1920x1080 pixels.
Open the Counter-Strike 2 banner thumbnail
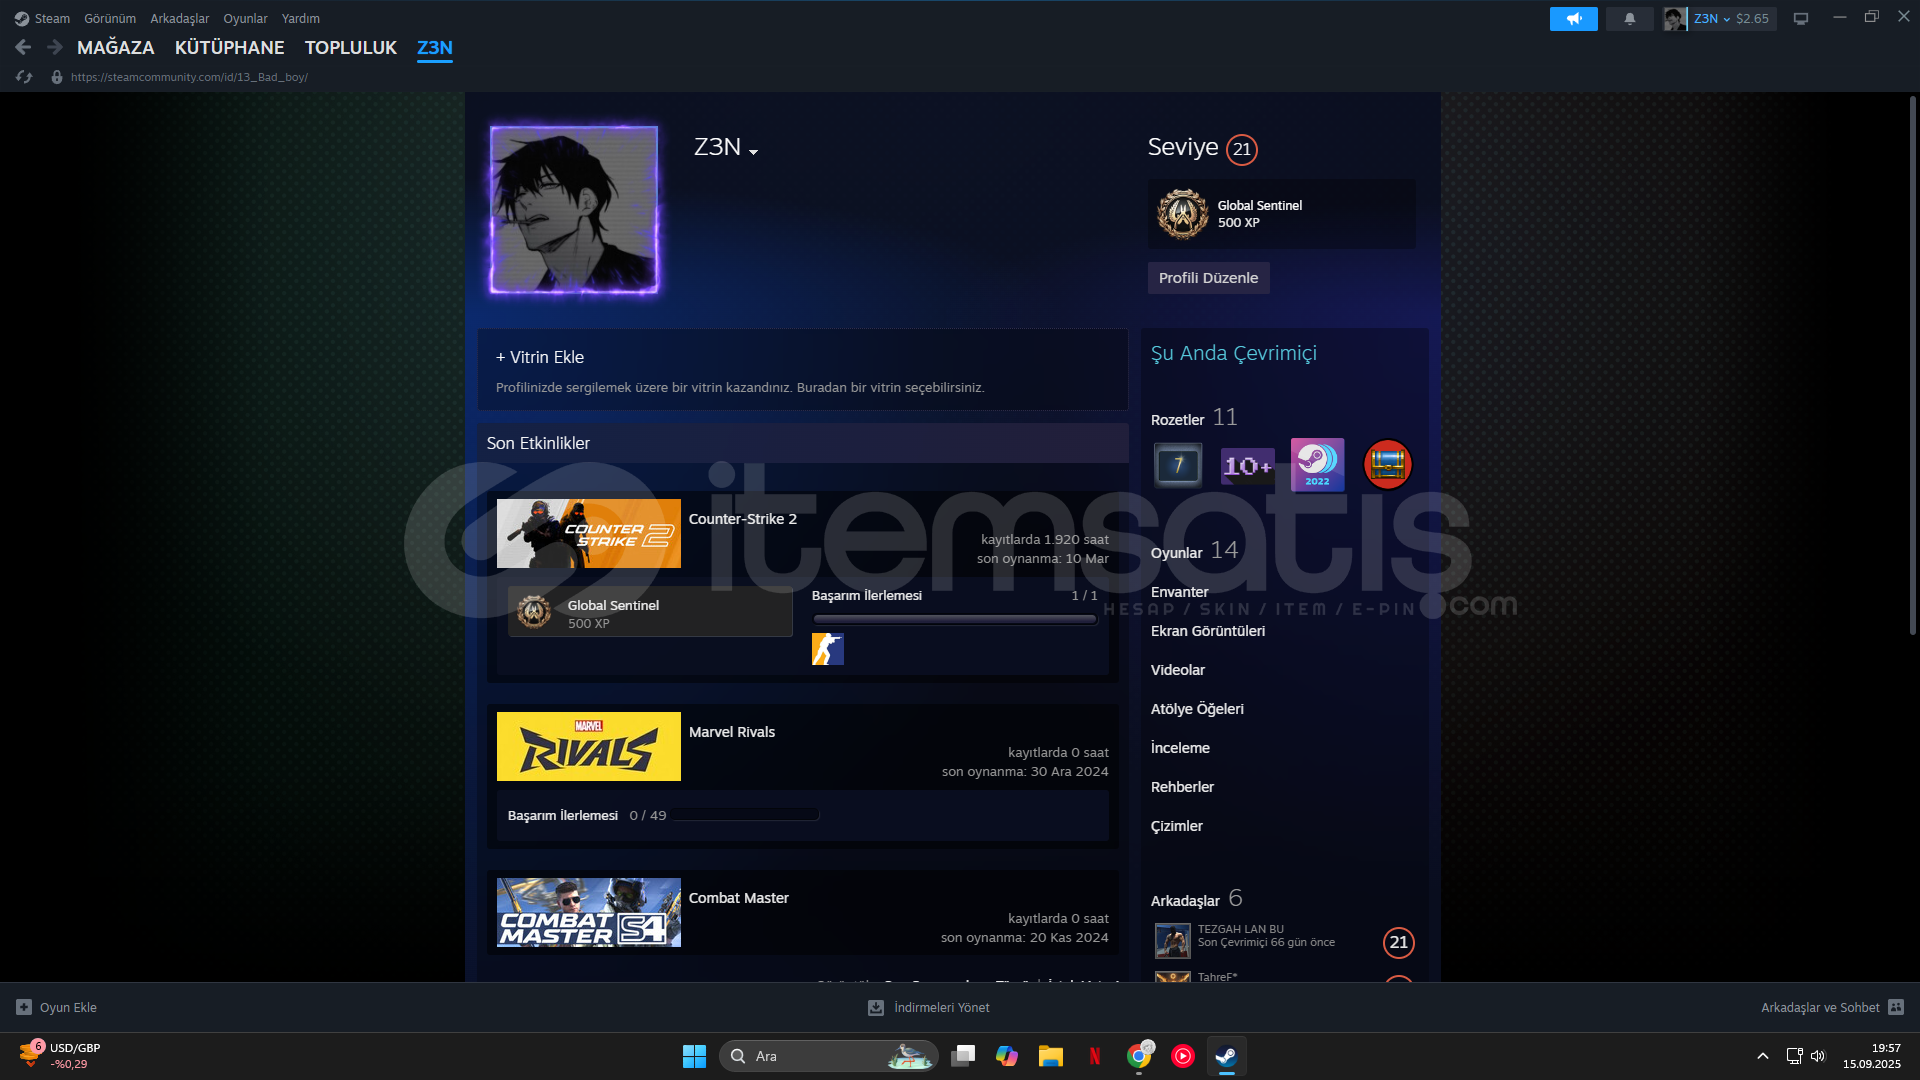point(589,533)
